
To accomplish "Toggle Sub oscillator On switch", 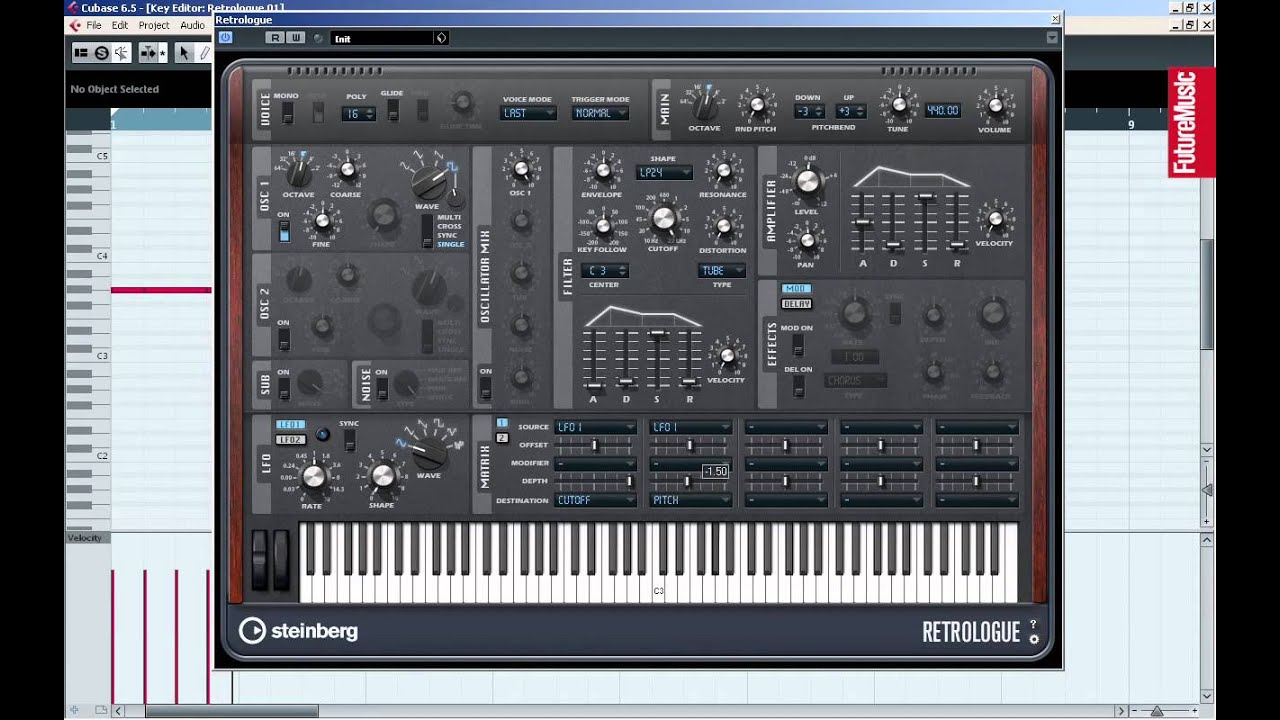I will pos(284,388).
